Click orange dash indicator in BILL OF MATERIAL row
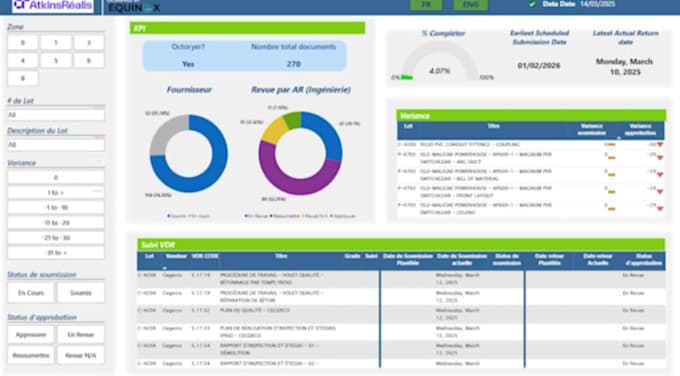The height and width of the screenshot is (376, 680). click(611, 175)
